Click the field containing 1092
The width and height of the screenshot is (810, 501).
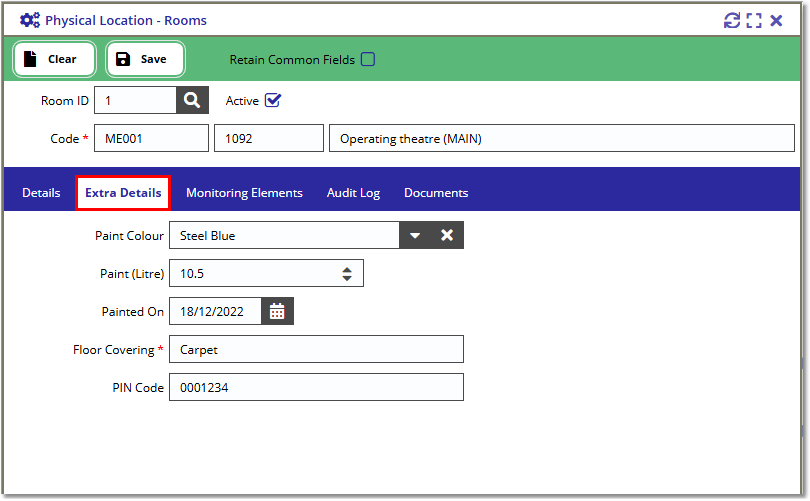click(x=269, y=138)
